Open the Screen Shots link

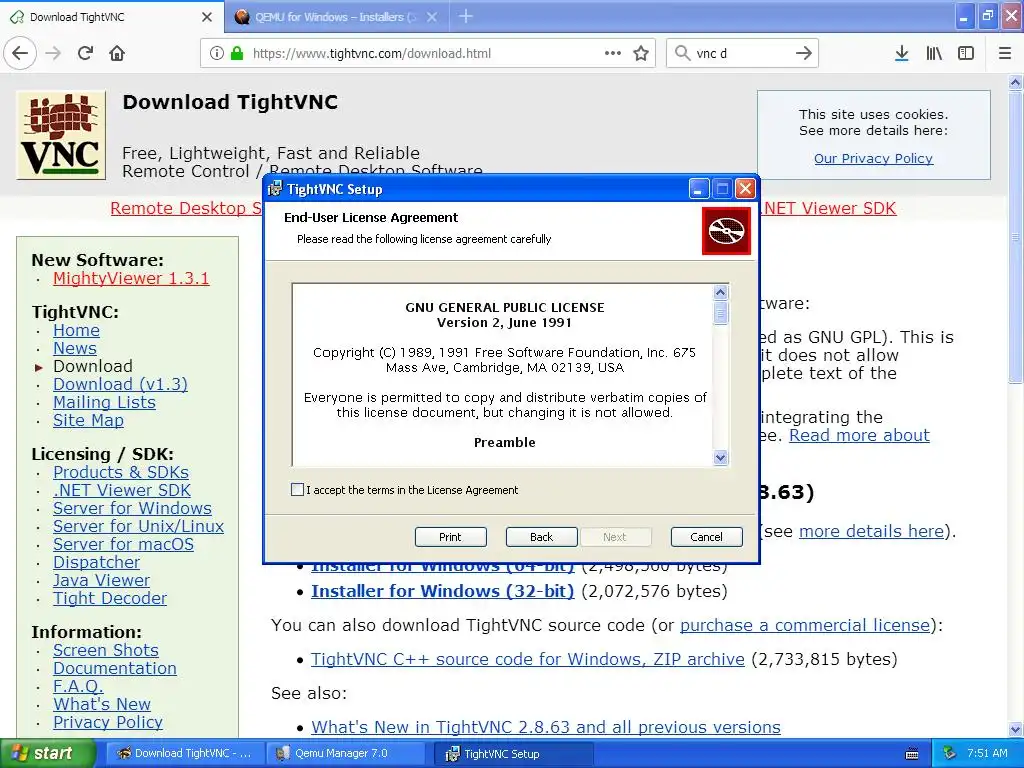(x=106, y=650)
